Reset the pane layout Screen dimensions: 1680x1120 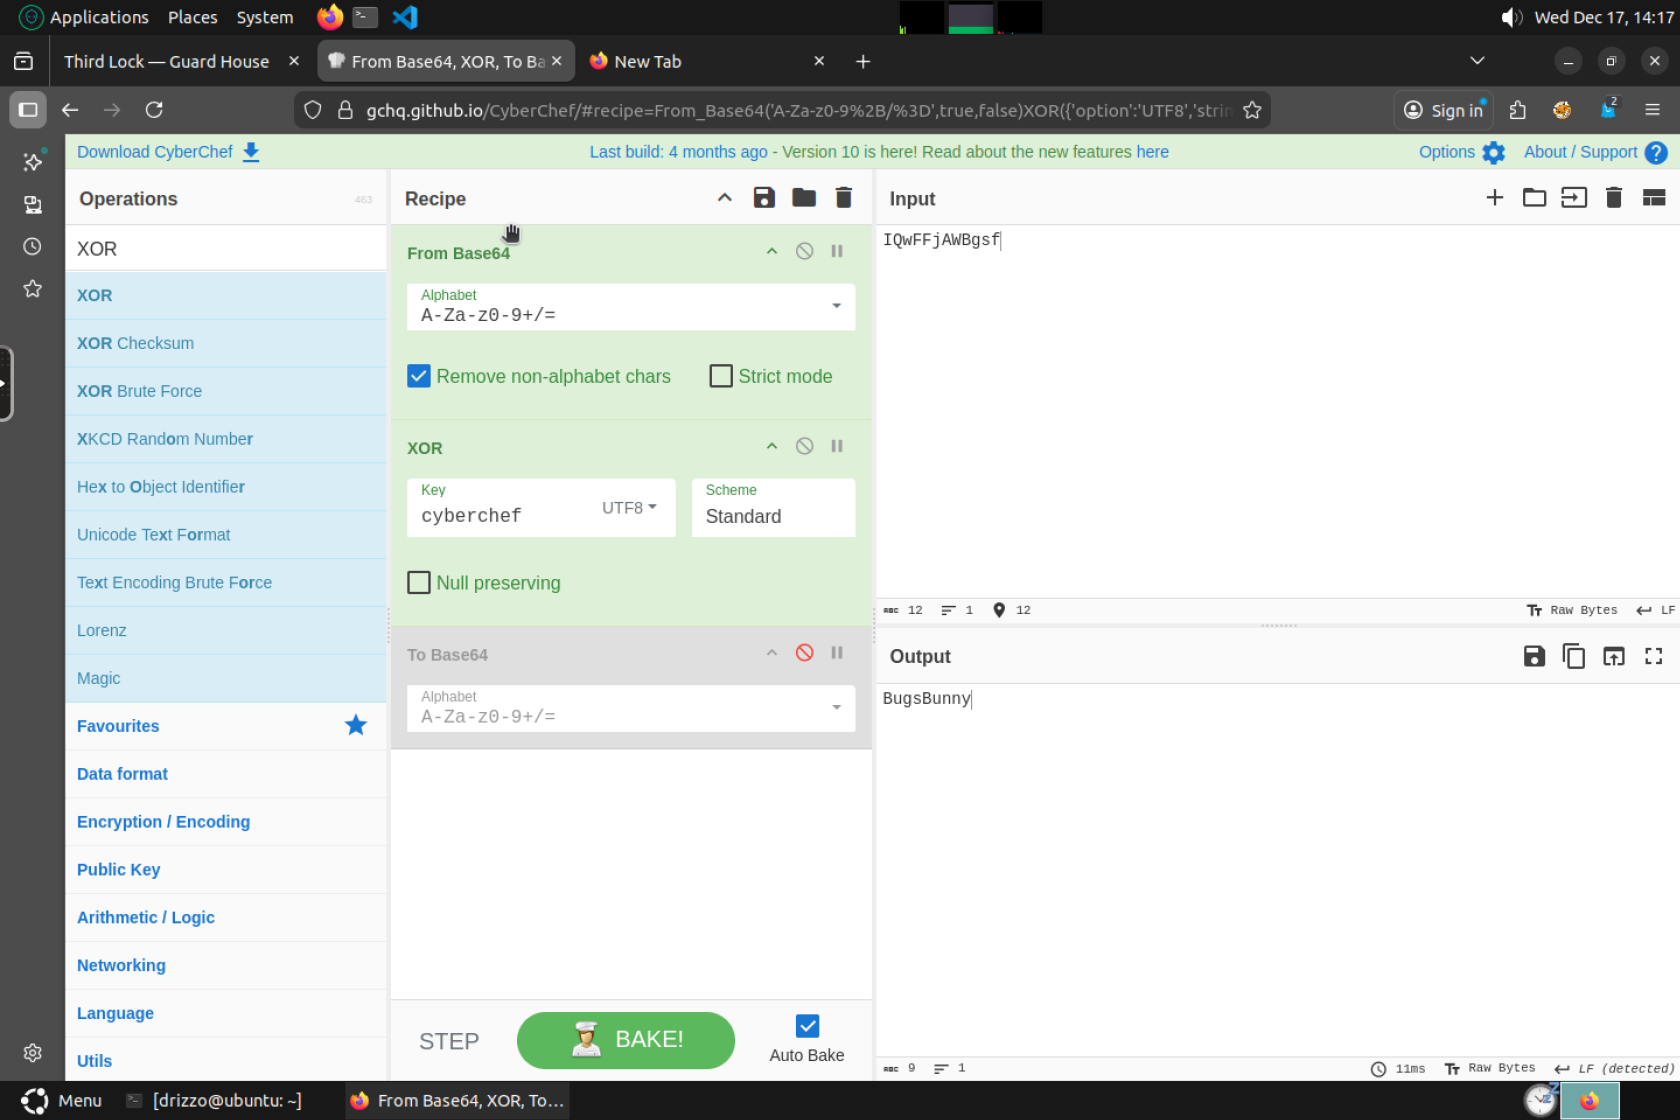1654,198
